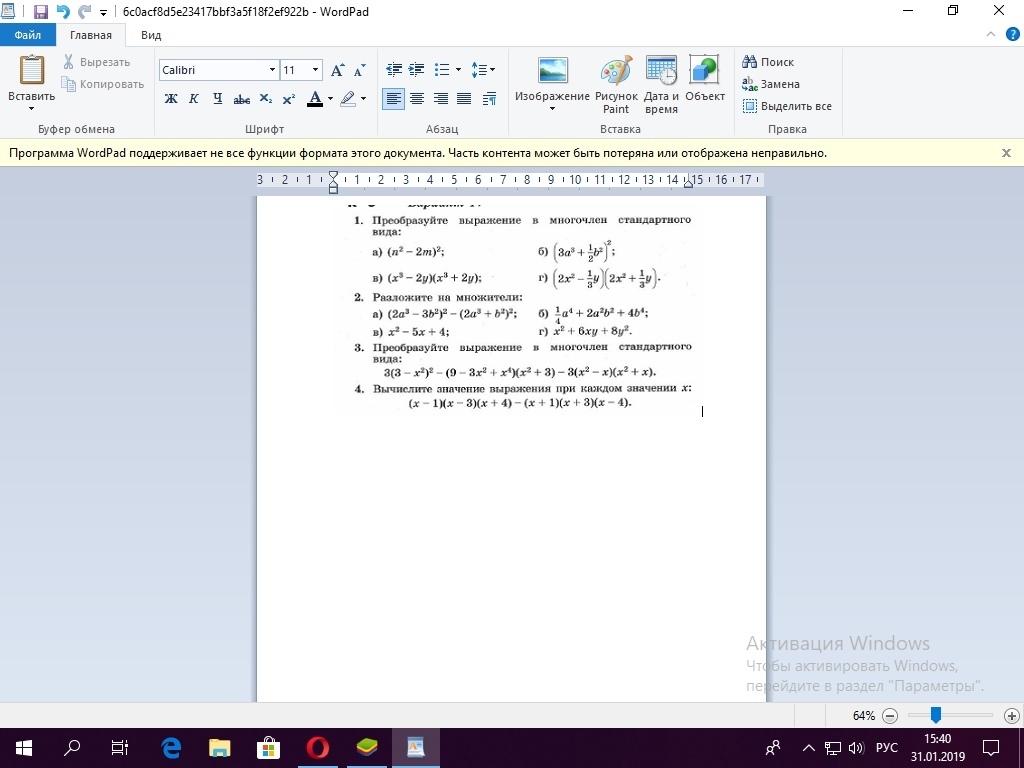1024x768 pixels.
Task: Toggle underline Ч formatting
Action: point(217,99)
